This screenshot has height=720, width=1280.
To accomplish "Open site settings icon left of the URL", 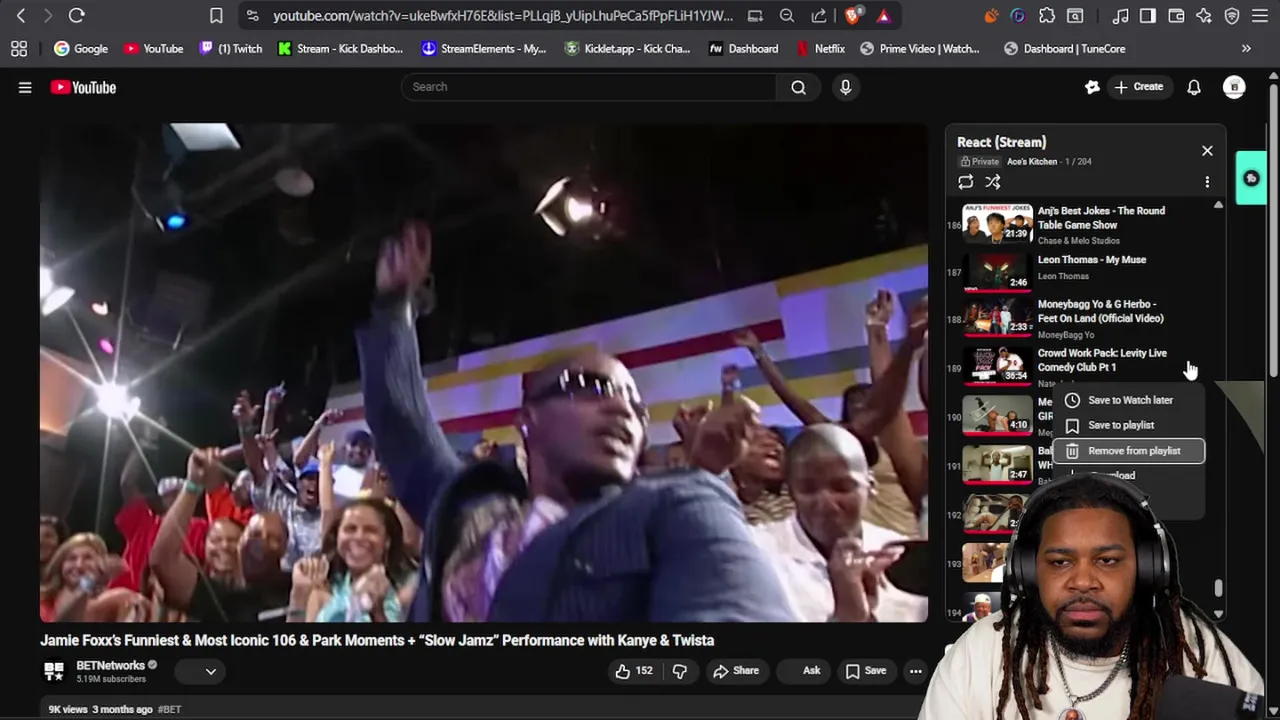I will pos(252,16).
